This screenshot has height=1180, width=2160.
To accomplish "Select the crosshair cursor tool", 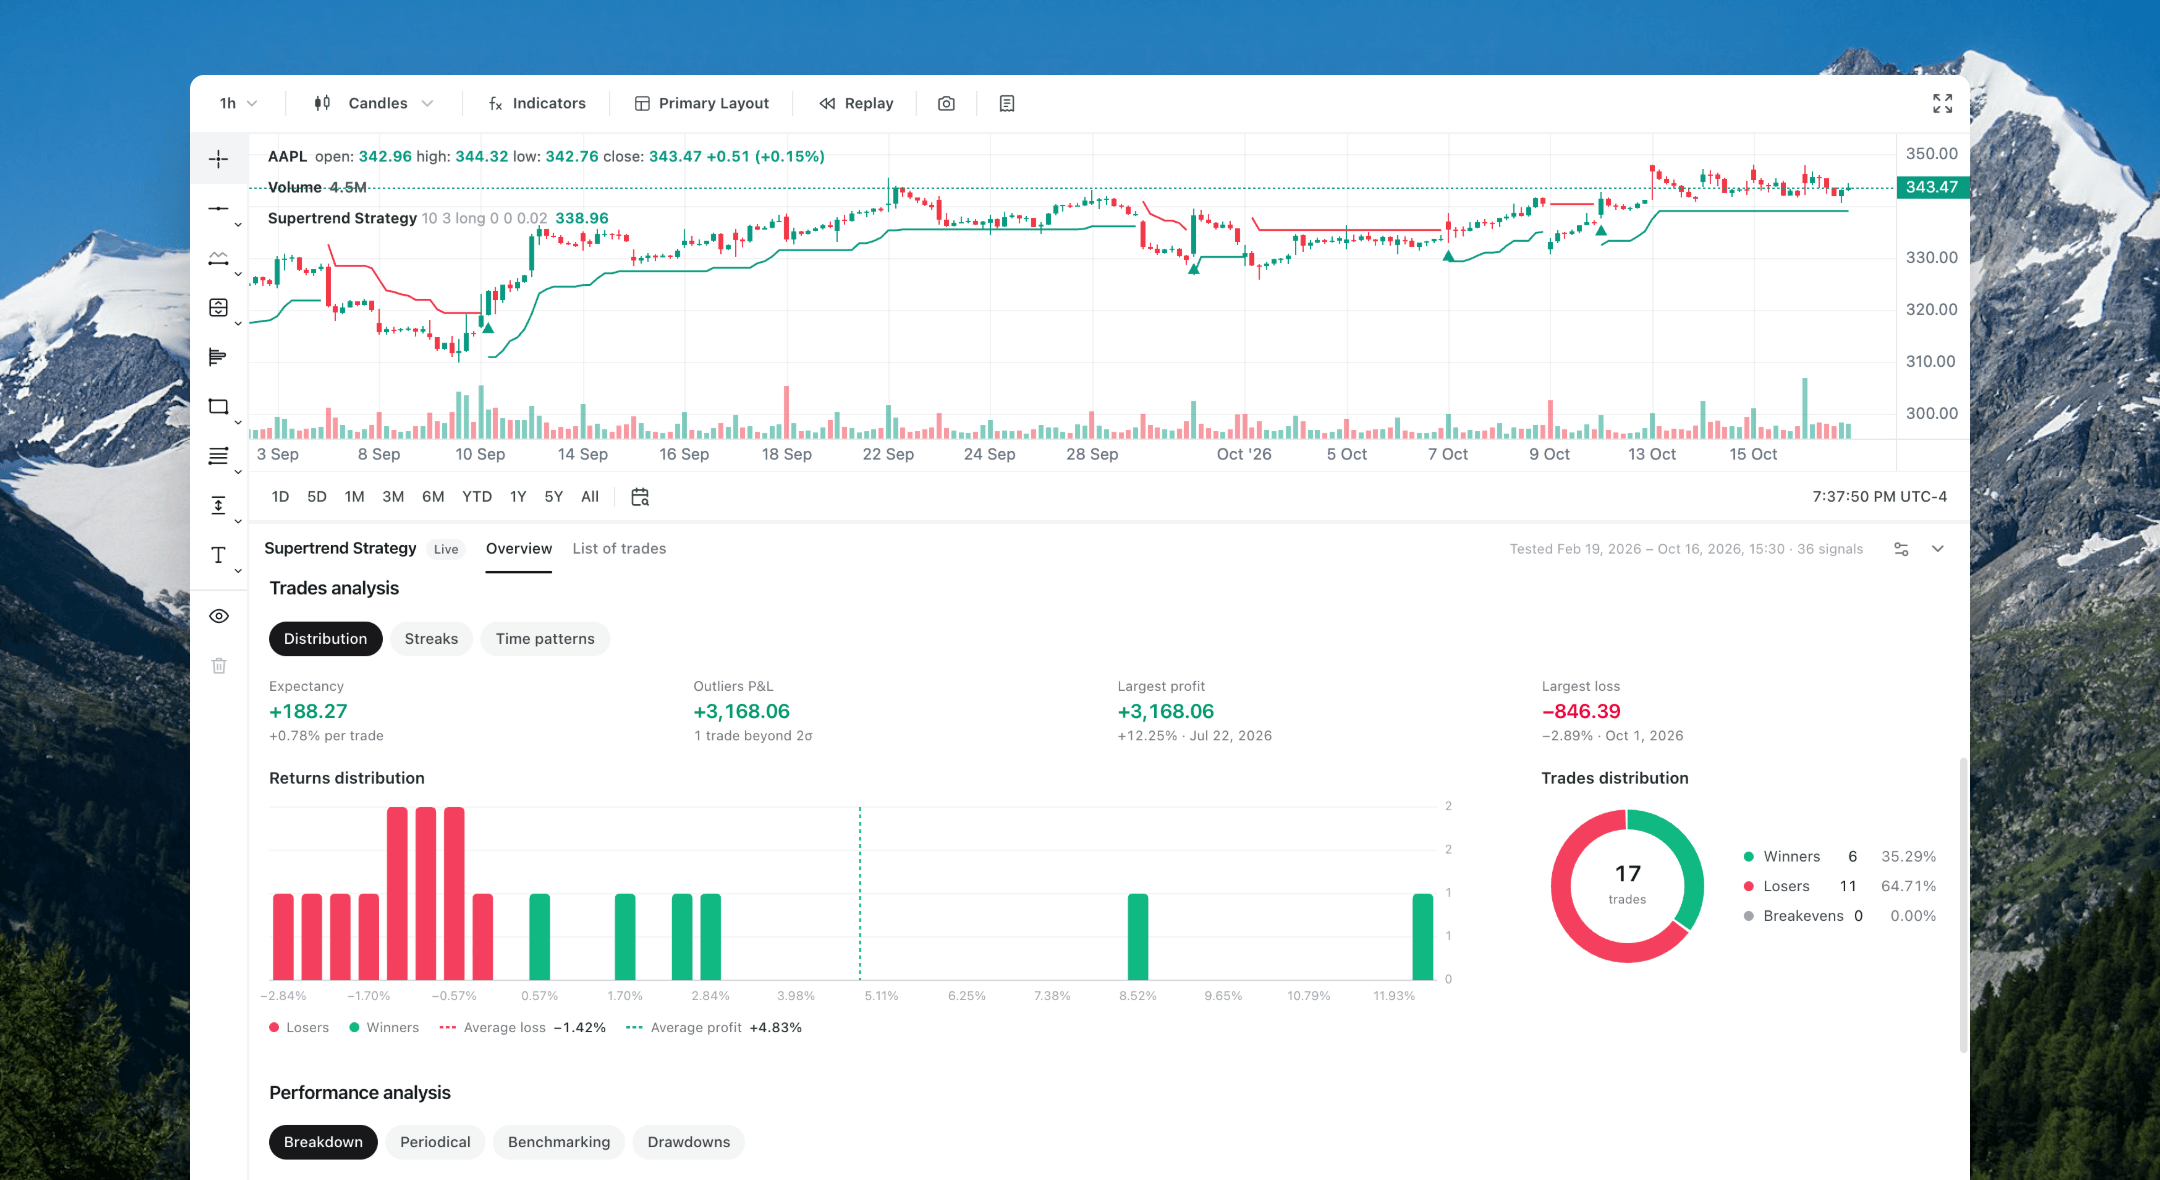I will click(x=218, y=159).
